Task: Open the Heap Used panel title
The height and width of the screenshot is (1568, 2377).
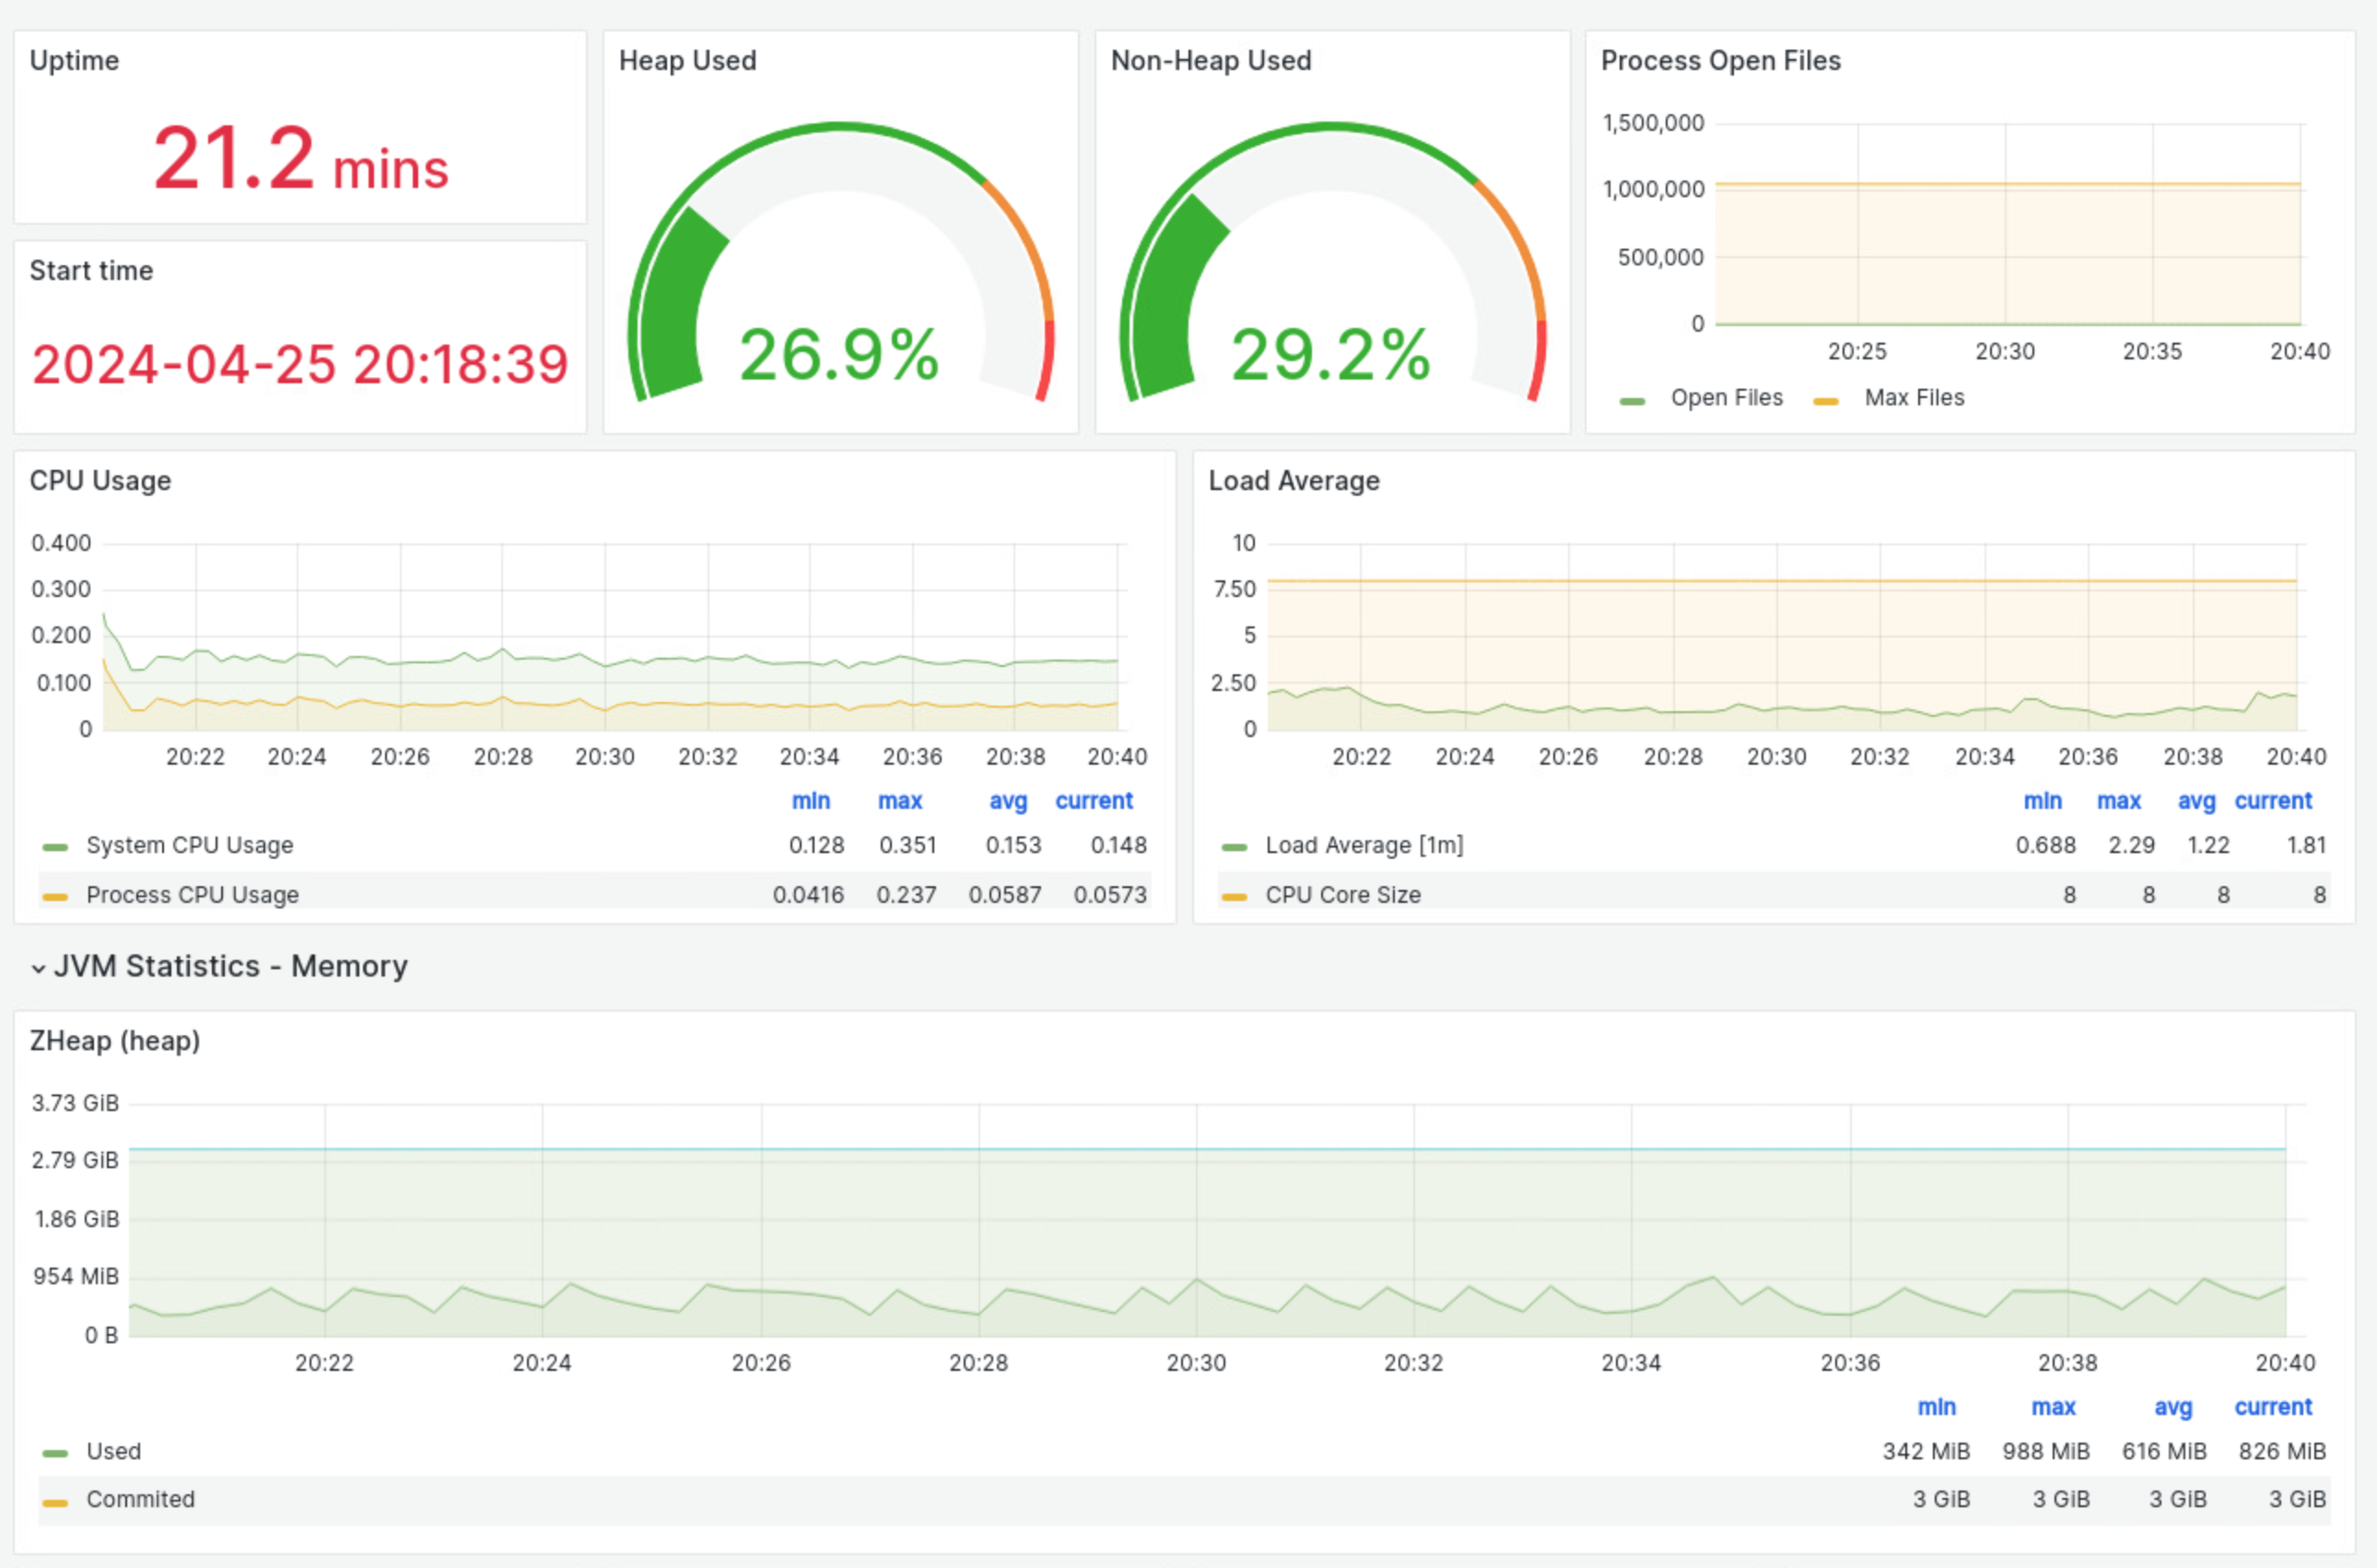Action: point(687,60)
